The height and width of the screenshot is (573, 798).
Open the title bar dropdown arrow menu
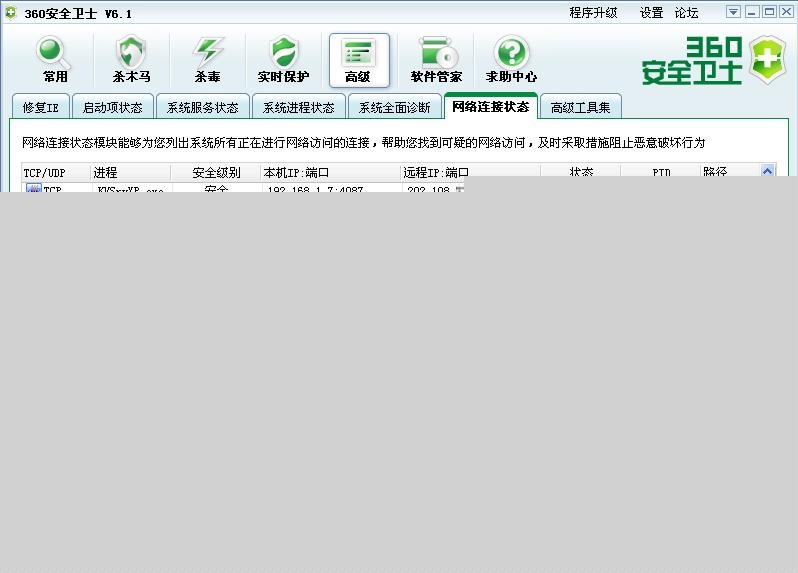[x=733, y=12]
